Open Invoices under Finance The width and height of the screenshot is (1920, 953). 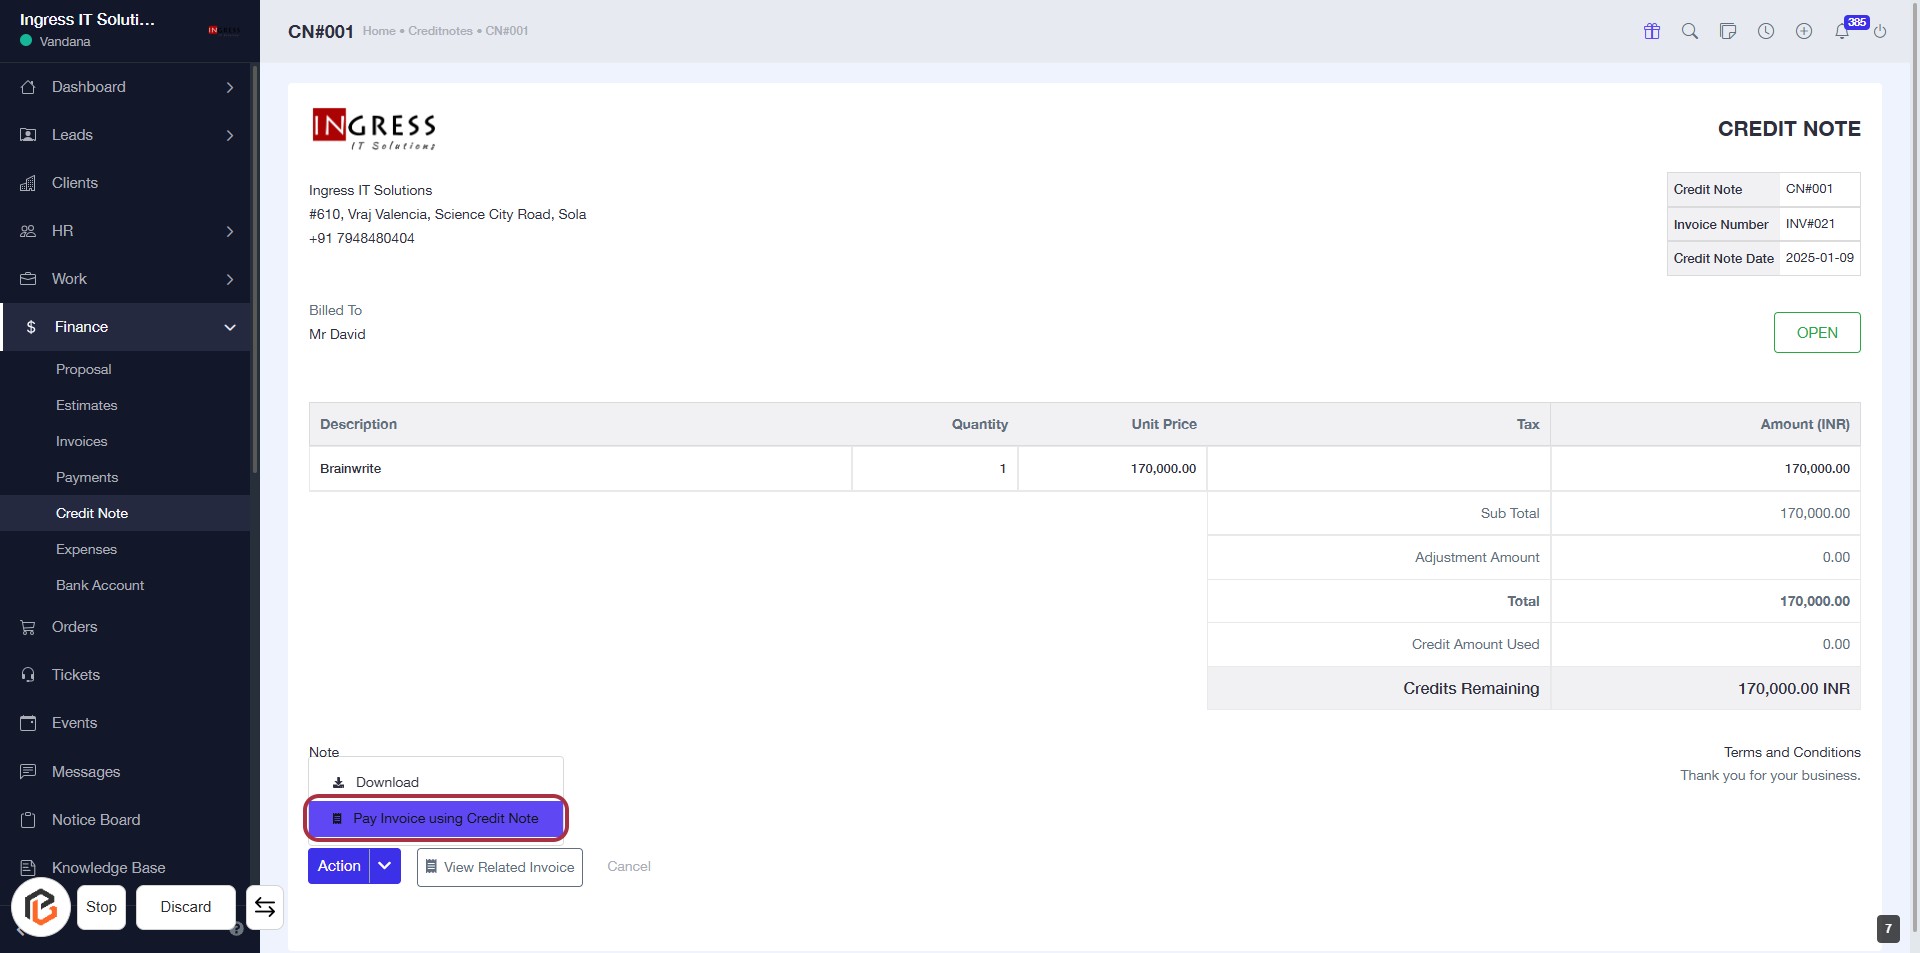pyautogui.click(x=81, y=441)
